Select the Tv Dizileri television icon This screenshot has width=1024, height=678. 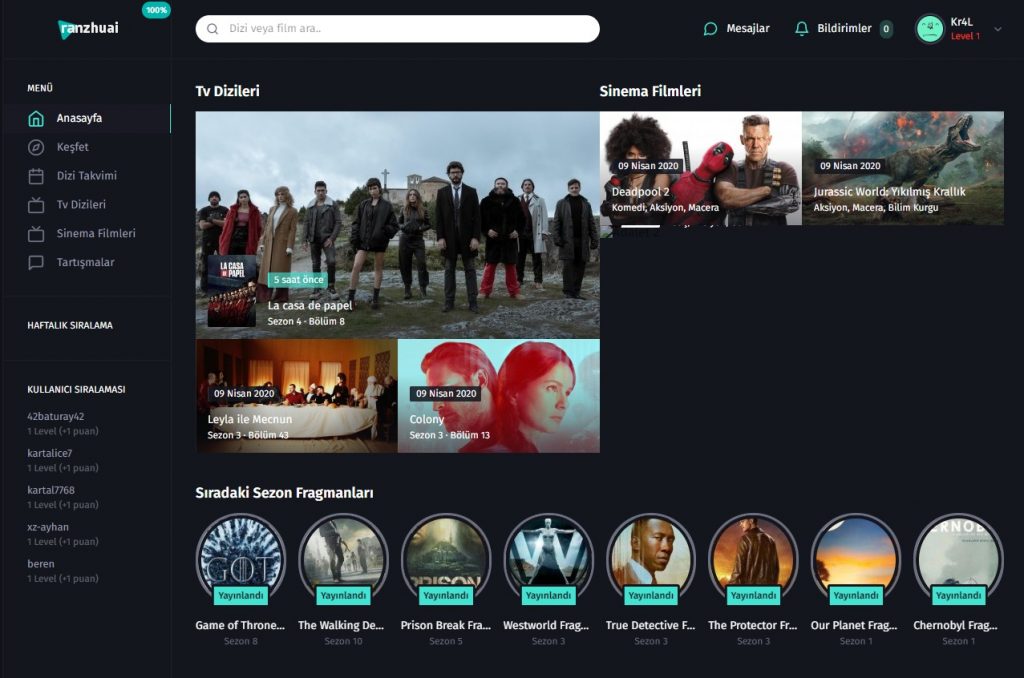[36, 205]
